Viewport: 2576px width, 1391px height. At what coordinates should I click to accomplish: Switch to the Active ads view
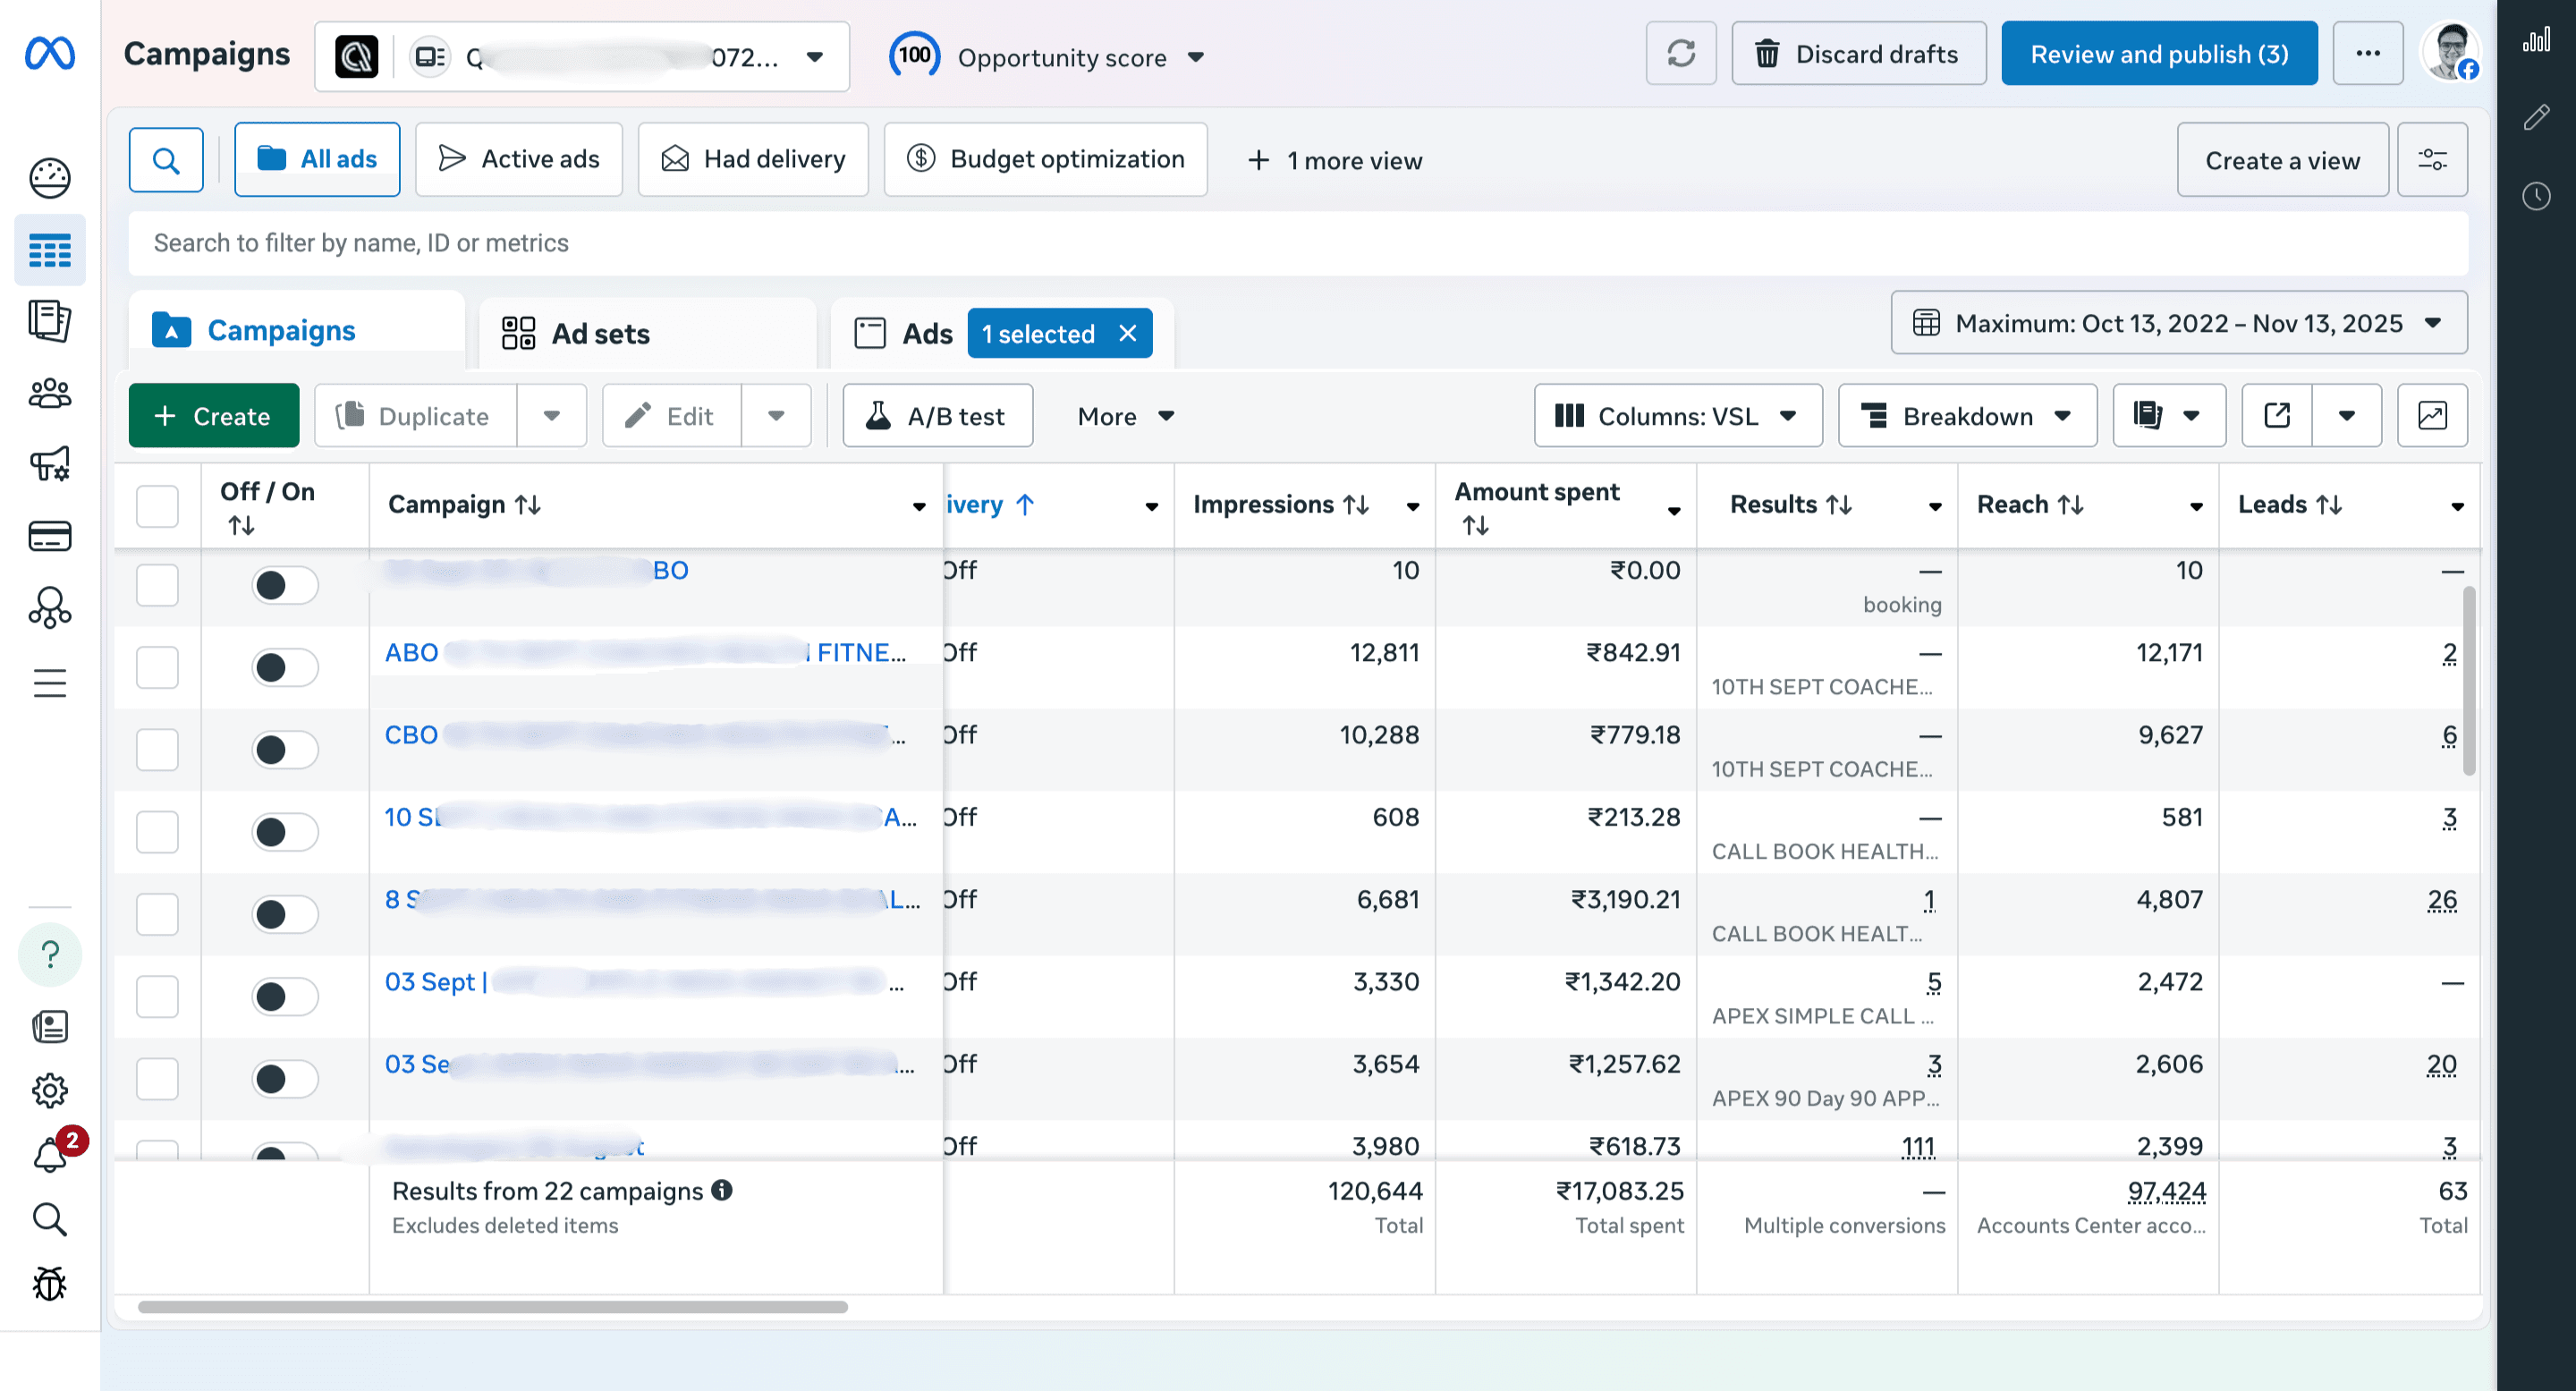click(x=519, y=159)
